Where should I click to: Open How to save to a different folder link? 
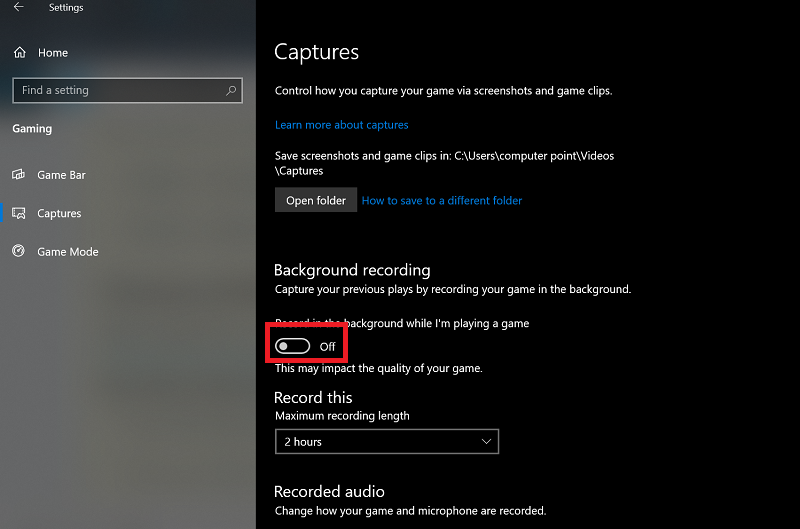point(442,200)
